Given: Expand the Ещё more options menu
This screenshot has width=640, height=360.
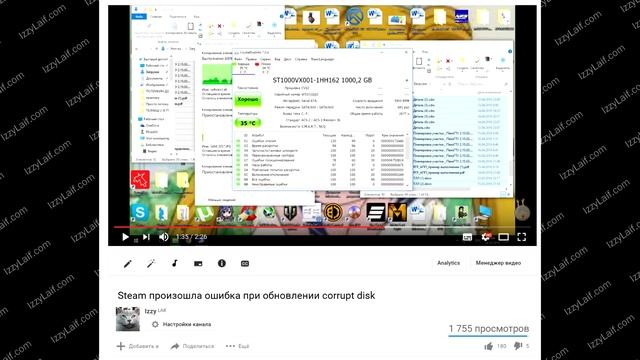Looking at the screenshot, I should 238,346.
